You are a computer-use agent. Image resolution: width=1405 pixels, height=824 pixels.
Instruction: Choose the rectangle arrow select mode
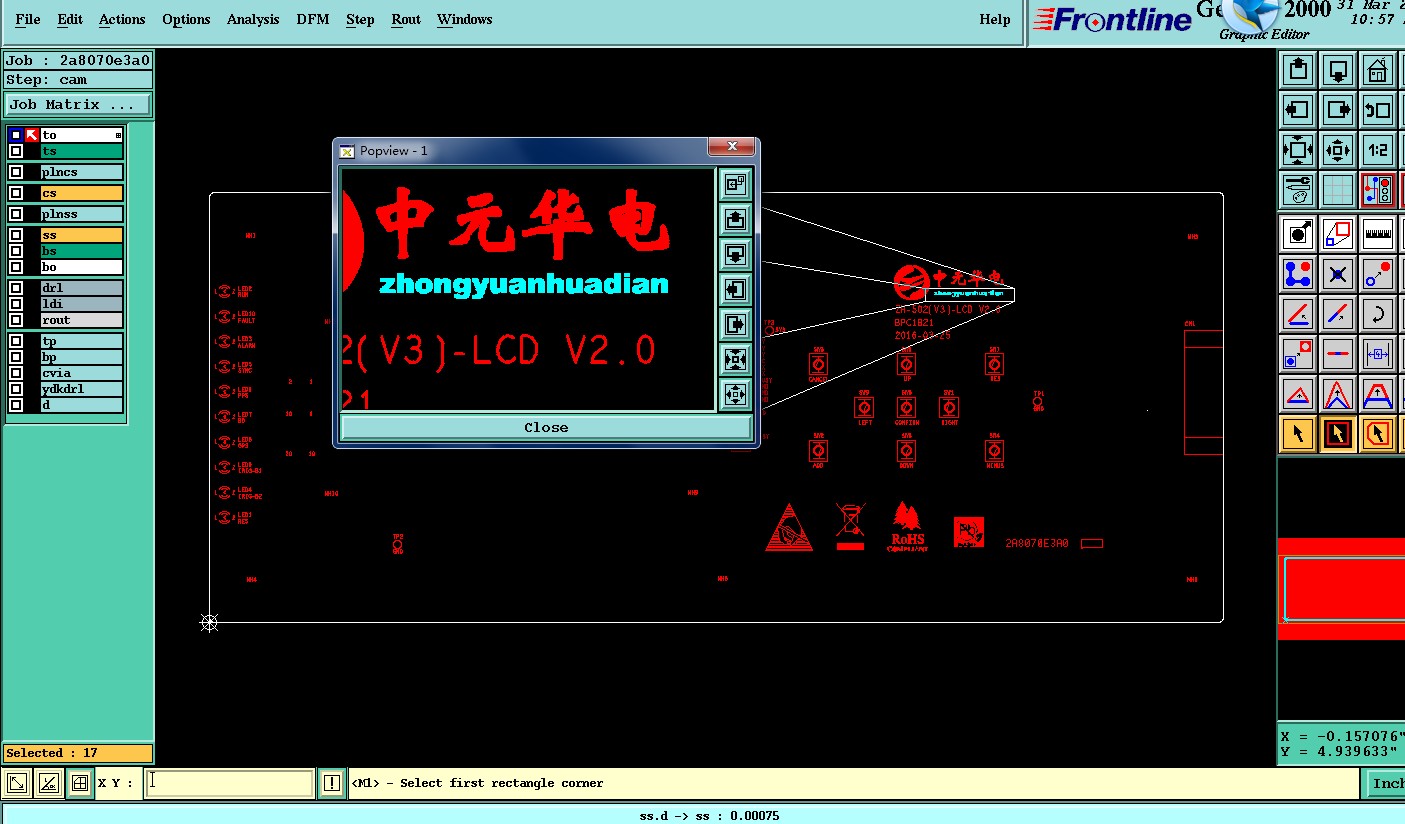coord(1338,434)
